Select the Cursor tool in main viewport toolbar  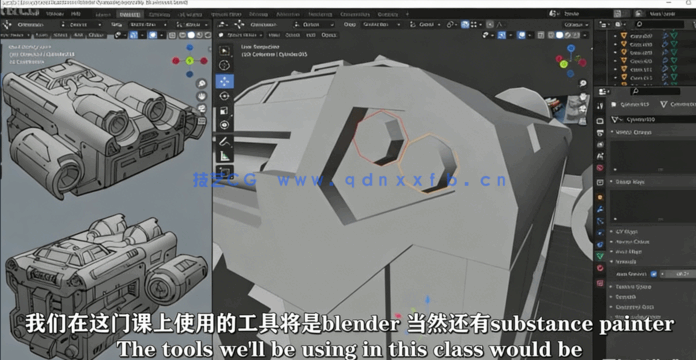[x=225, y=66]
